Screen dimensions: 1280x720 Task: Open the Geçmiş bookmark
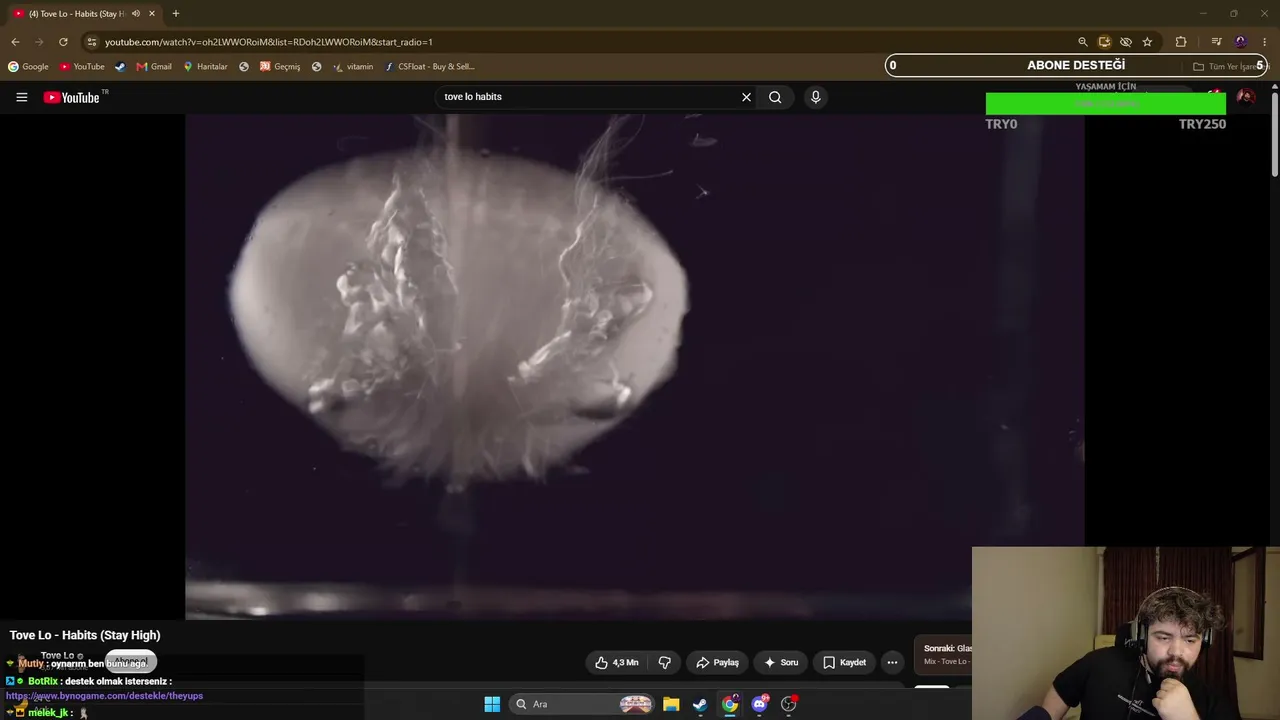(280, 67)
